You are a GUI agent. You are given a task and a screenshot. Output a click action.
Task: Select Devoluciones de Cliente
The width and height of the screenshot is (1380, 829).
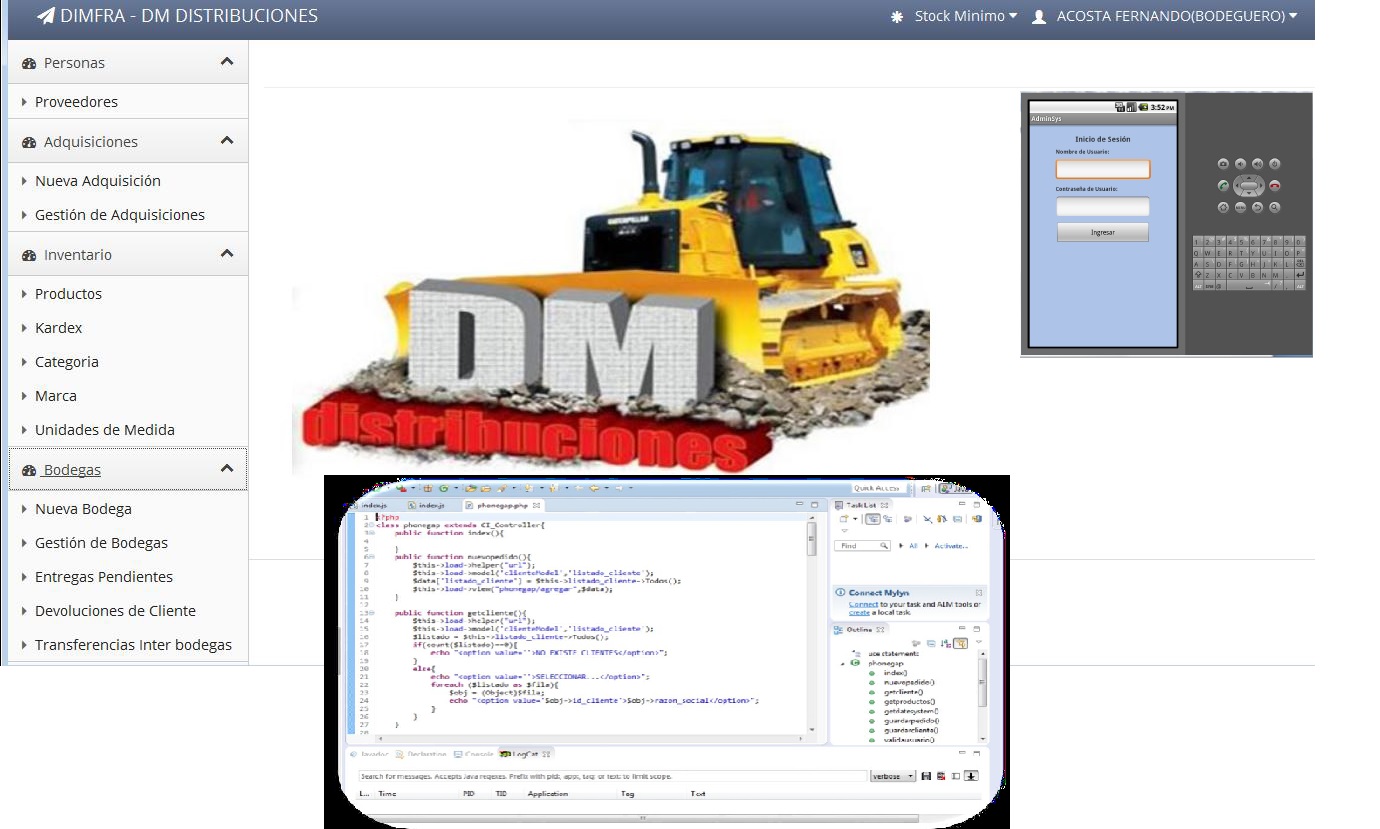(x=115, y=611)
